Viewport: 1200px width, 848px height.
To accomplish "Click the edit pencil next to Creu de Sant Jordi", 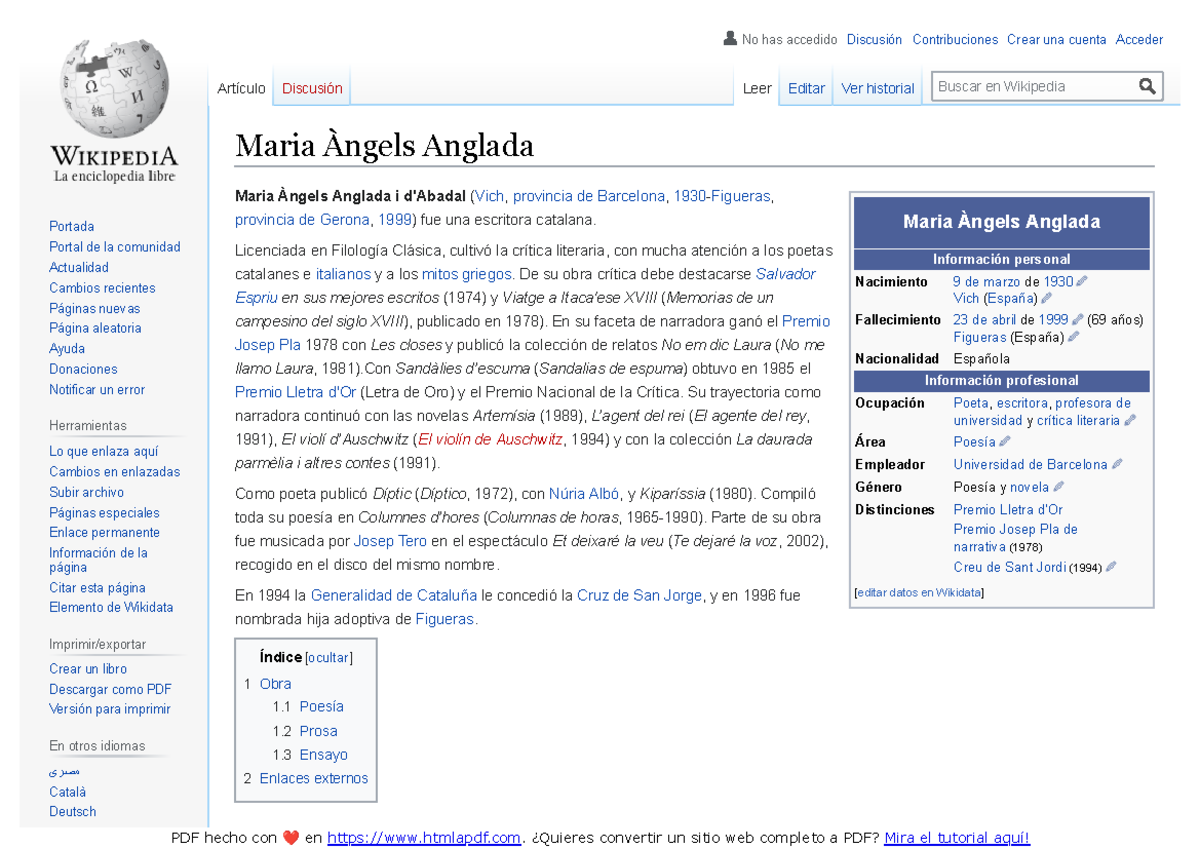I will coord(1111,567).
